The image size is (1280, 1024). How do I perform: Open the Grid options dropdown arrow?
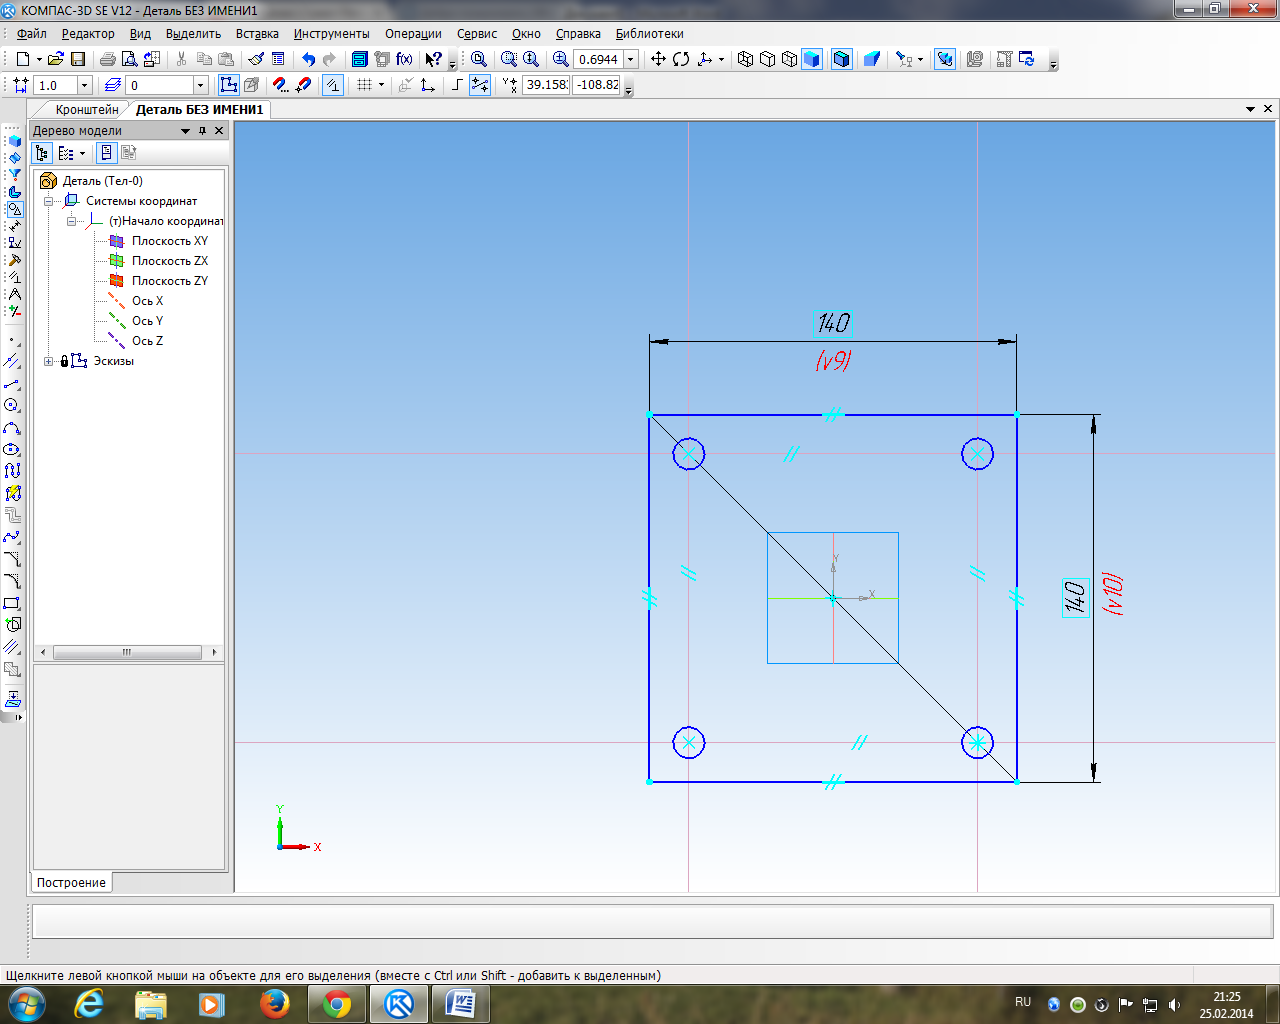[381, 85]
